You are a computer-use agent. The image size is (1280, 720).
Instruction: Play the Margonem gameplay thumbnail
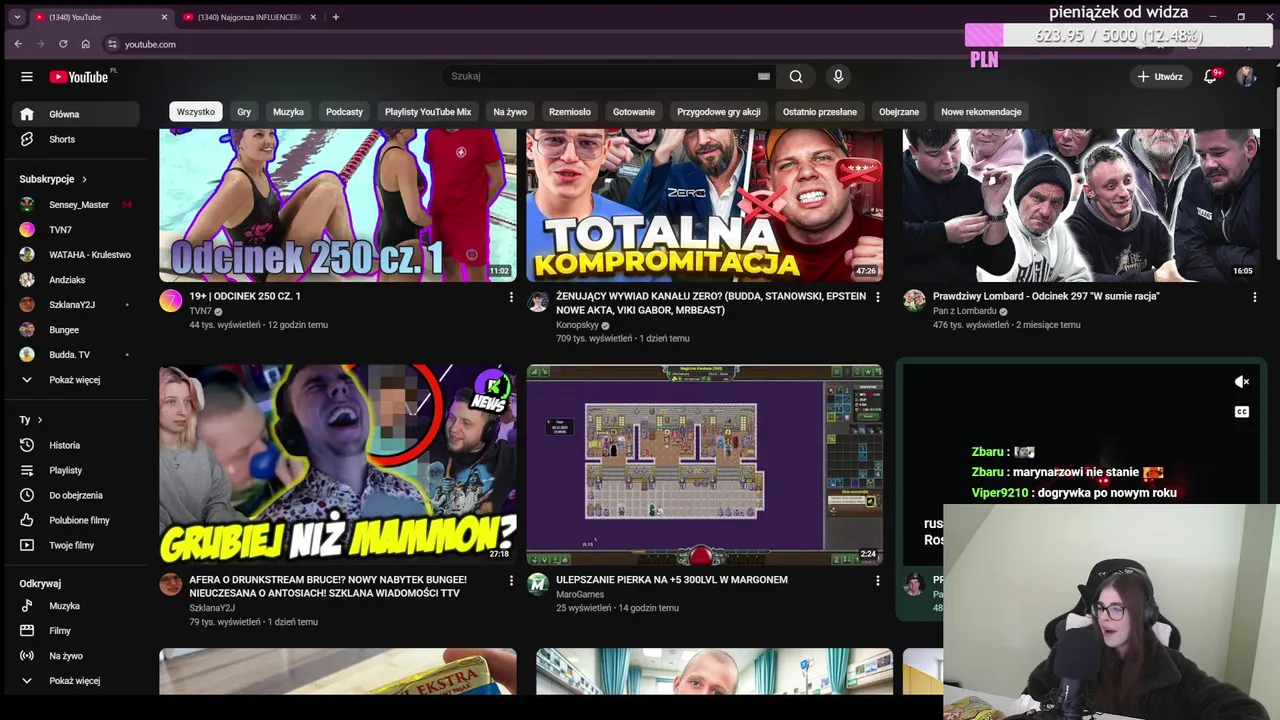[705, 465]
